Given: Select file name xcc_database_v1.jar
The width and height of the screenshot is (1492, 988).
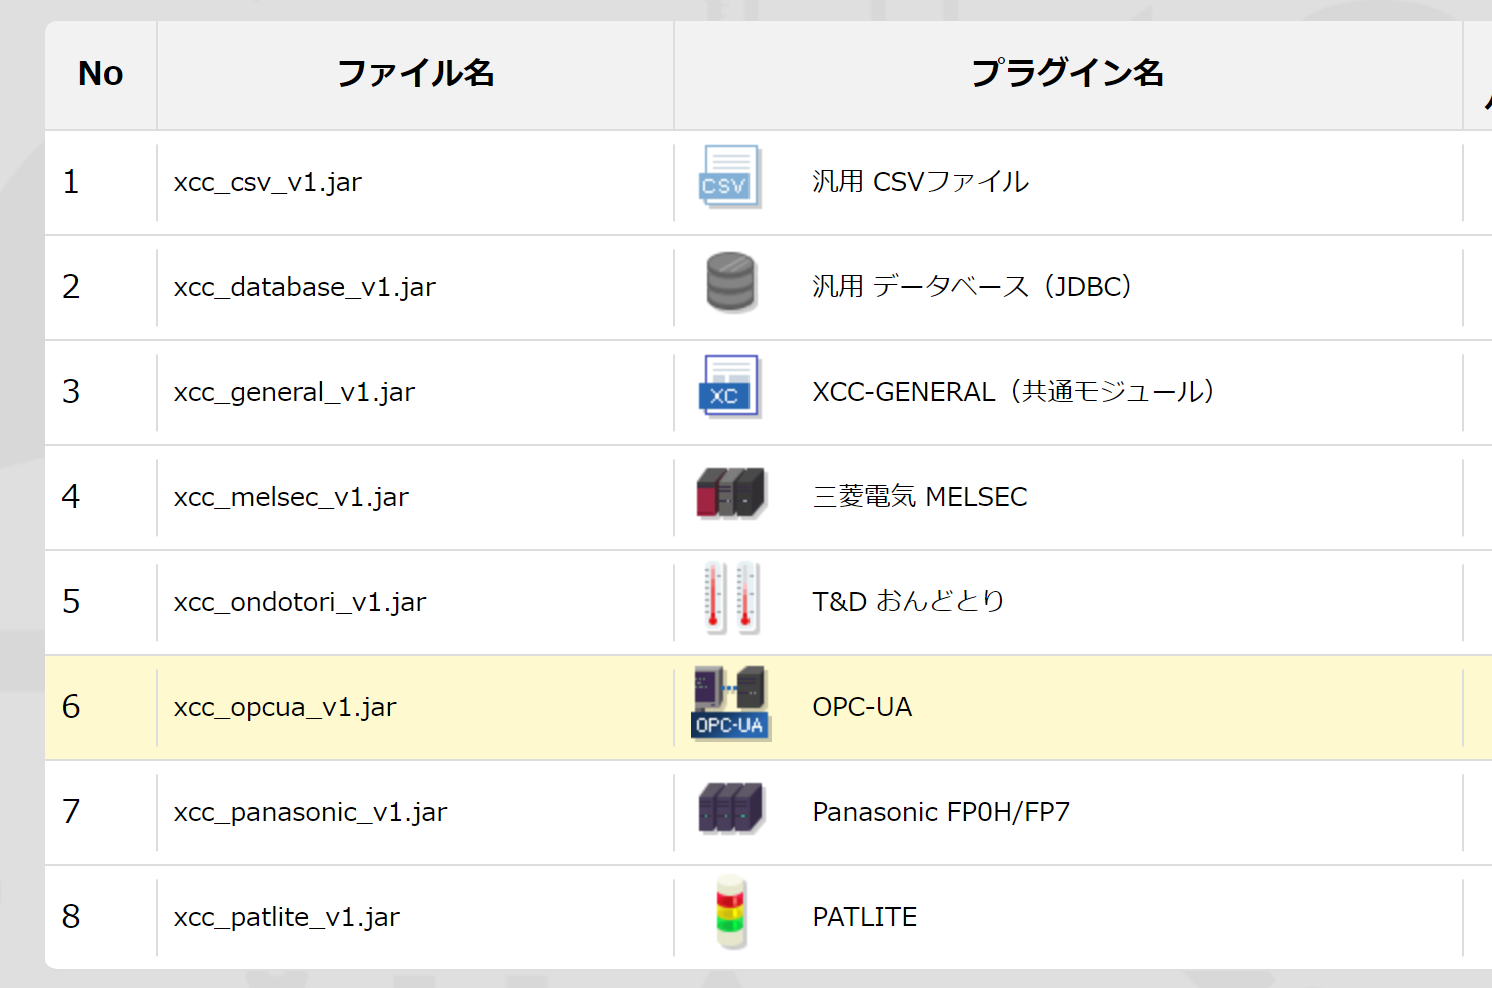Looking at the screenshot, I should pos(304,288).
